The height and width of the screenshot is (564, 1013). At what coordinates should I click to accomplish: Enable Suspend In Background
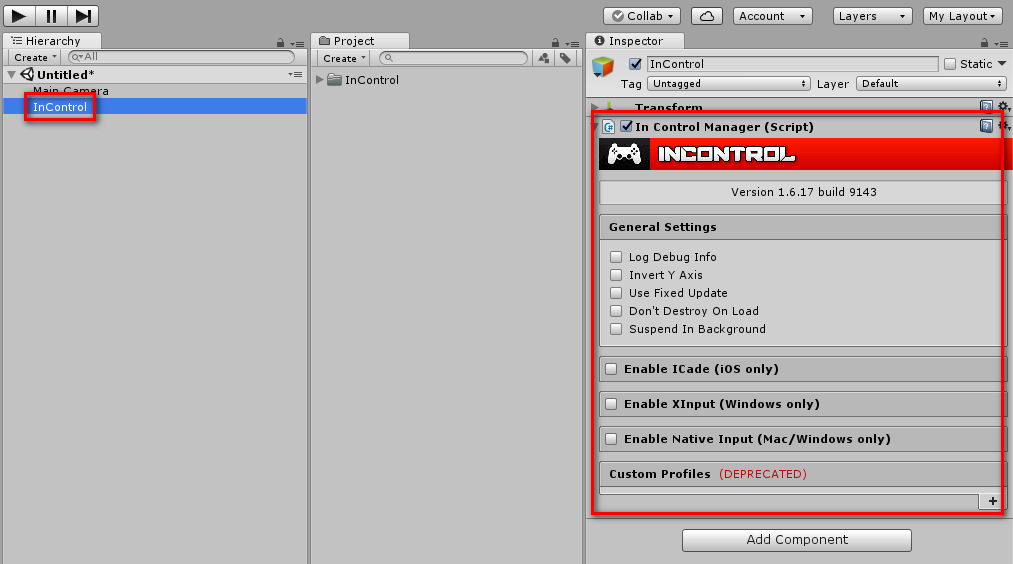[x=616, y=329]
